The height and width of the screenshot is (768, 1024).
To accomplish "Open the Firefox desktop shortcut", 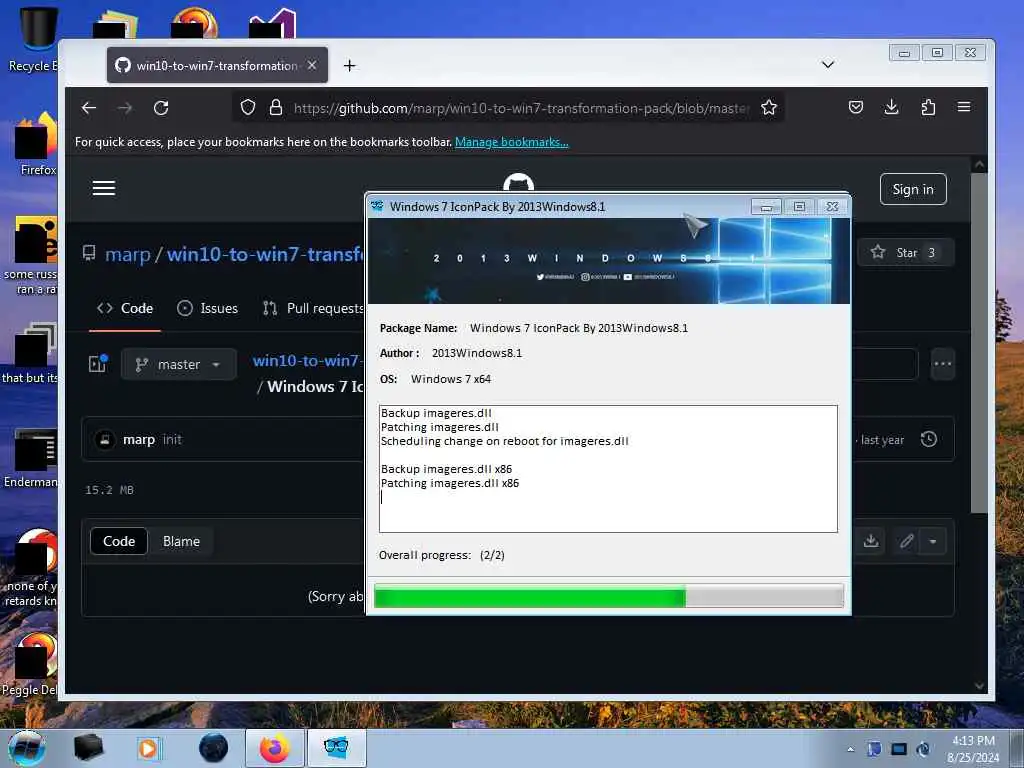I will point(36,144).
